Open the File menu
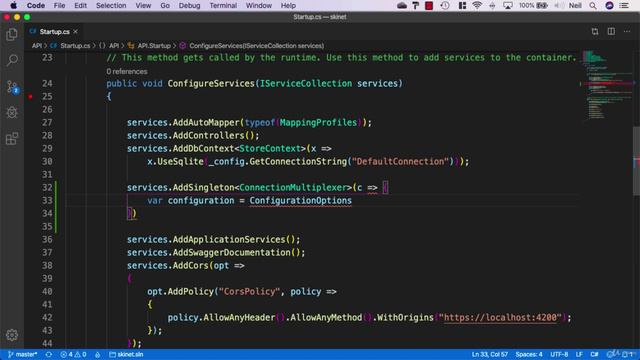This screenshot has height=360, width=640. pos(60,5)
